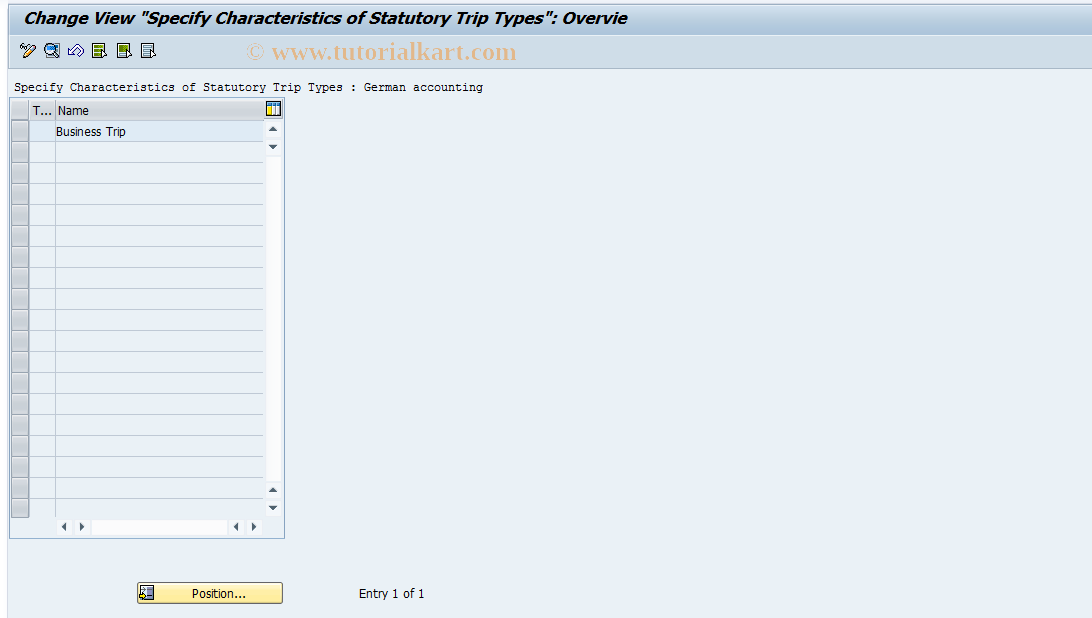
Task: Click the scroll-right arrow next to leftmost arrow
Action: click(x=81, y=527)
